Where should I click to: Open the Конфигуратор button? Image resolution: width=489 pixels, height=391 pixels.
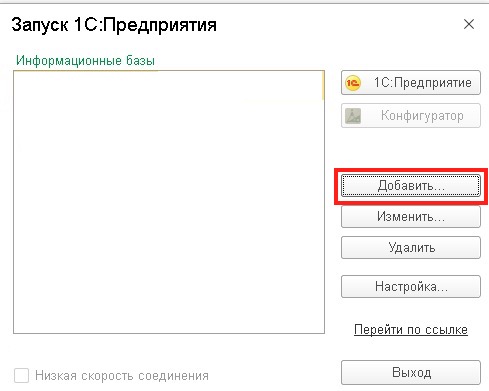411,116
